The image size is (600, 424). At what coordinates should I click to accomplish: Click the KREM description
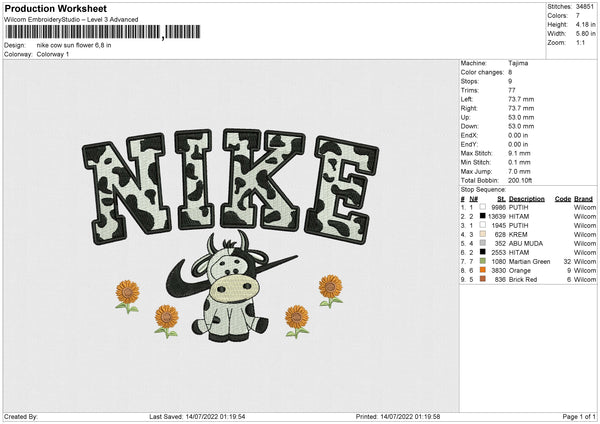pos(518,235)
